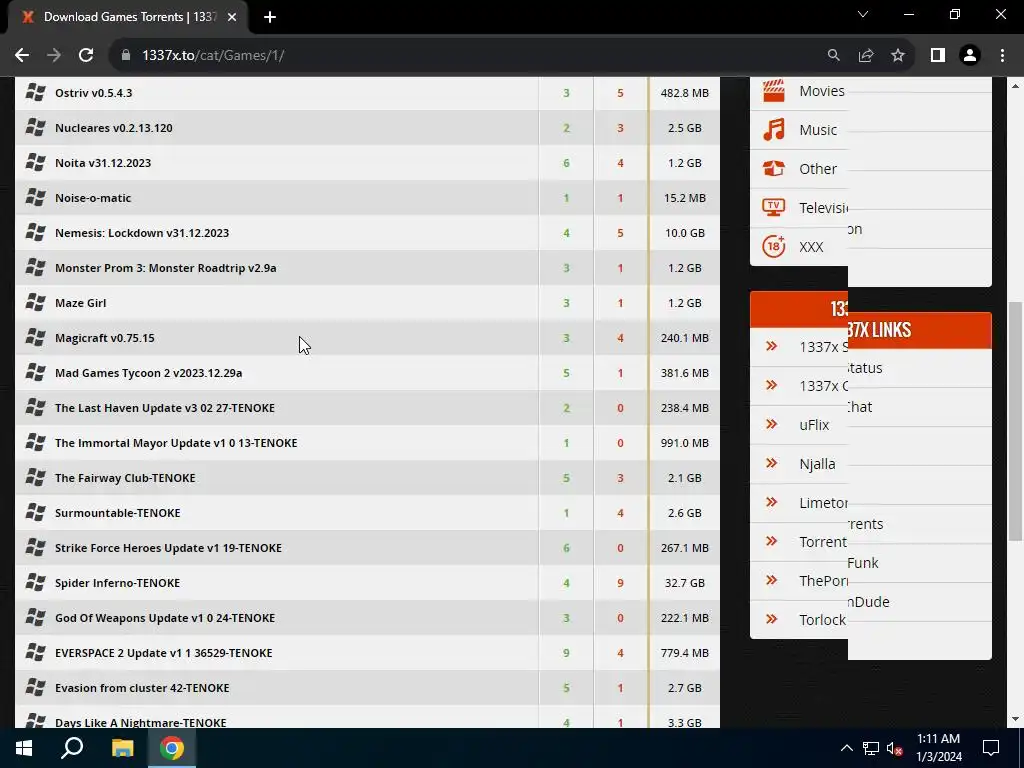The width and height of the screenshot is (1024, 768).
Task: Open EVERSPACE 2 Update torrent
Action: 163,653
